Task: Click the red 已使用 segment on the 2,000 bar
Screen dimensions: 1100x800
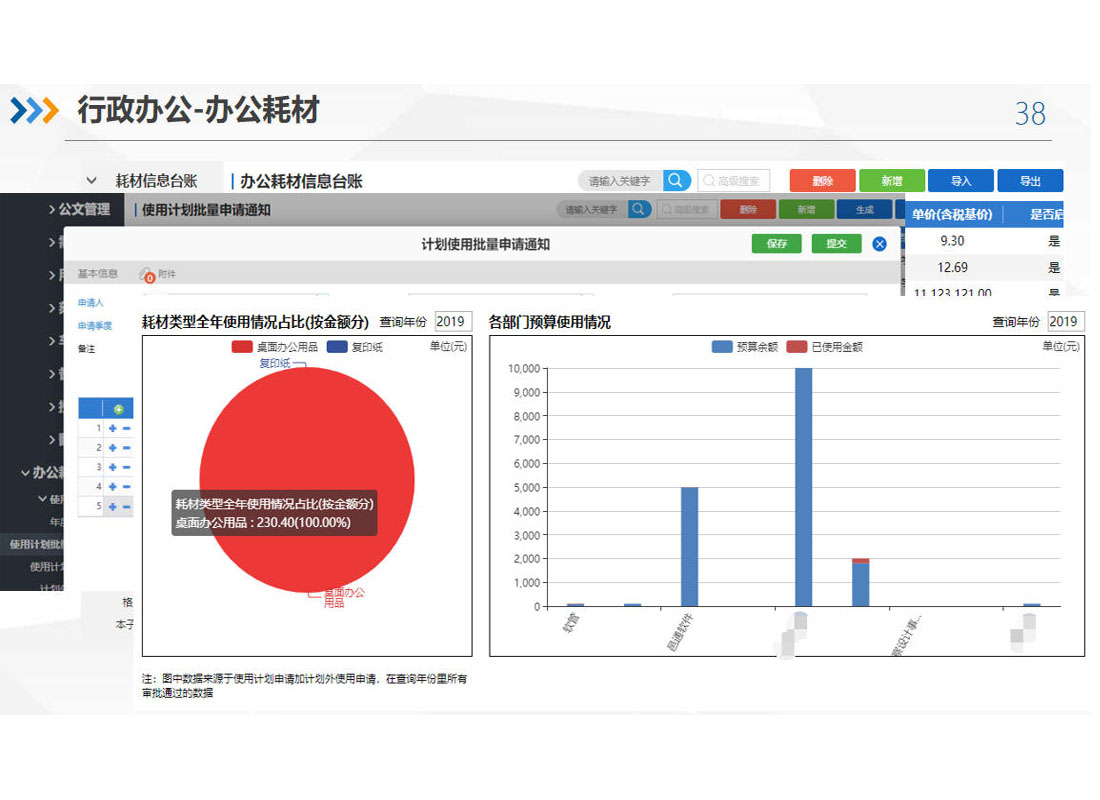Action: [x=861, y=561]
